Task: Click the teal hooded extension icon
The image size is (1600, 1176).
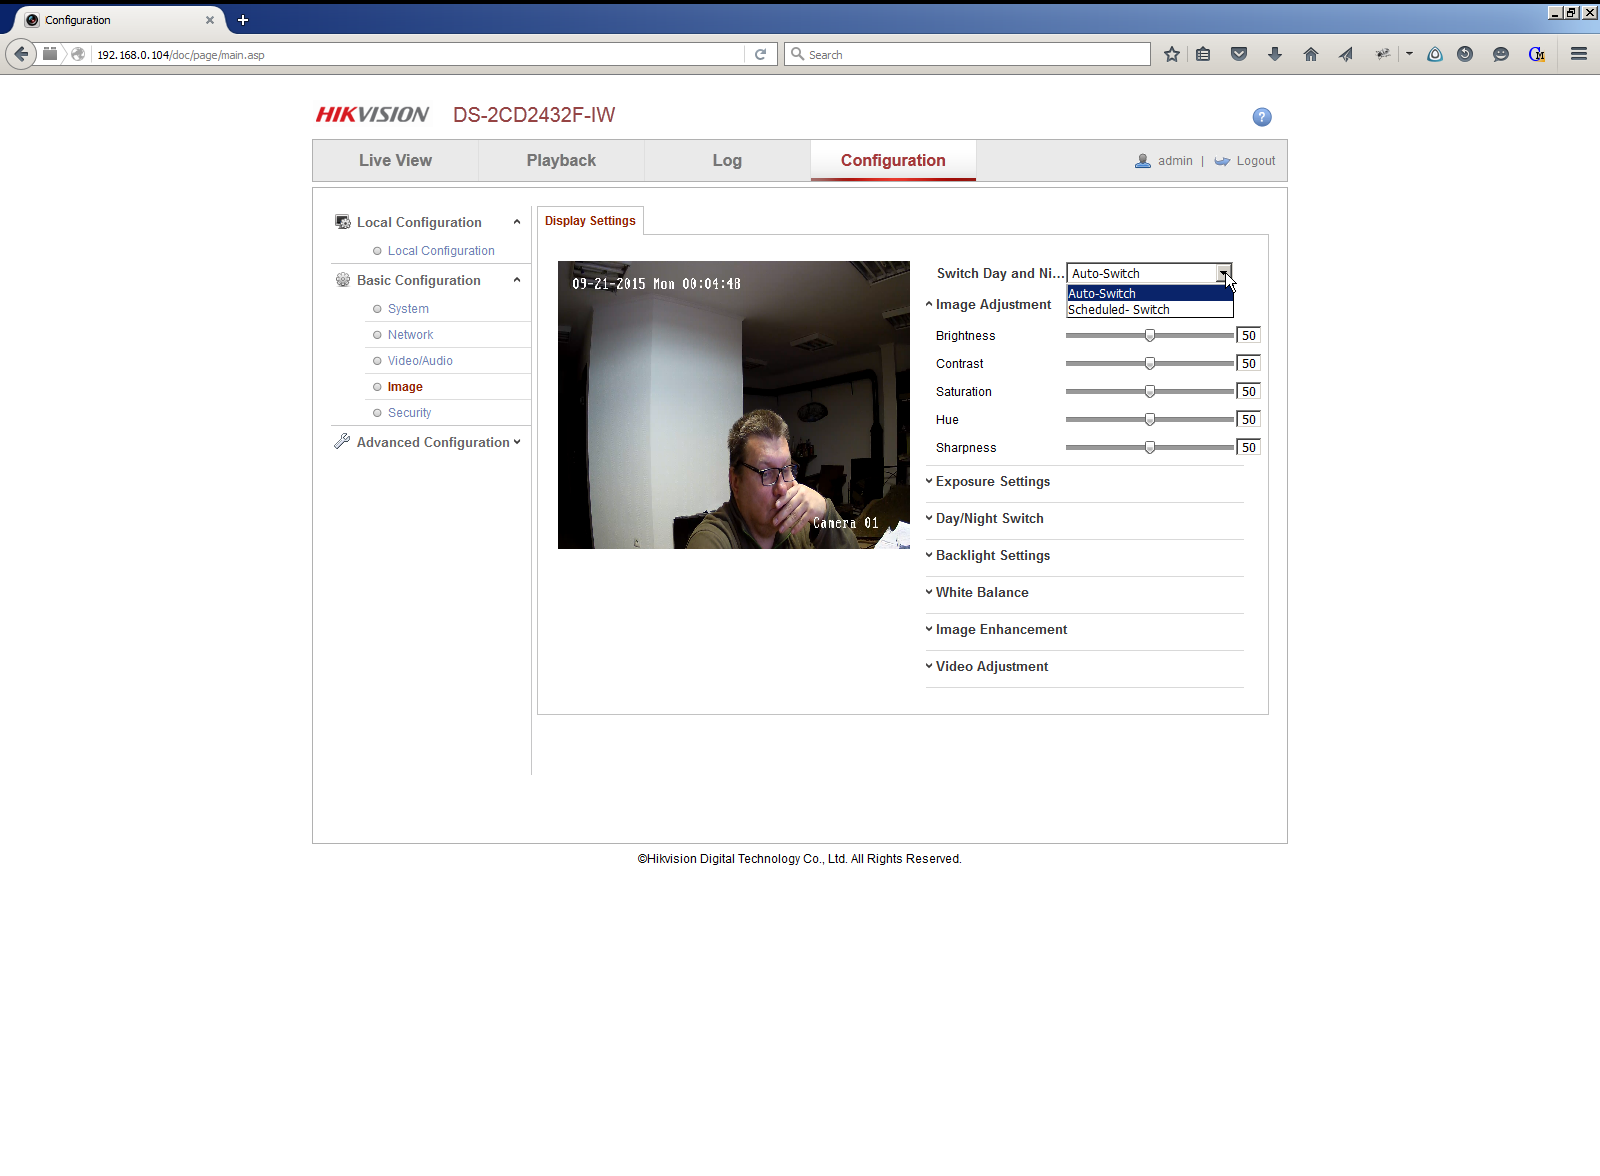Action: pyautogui.click(x=1435, y=54)
